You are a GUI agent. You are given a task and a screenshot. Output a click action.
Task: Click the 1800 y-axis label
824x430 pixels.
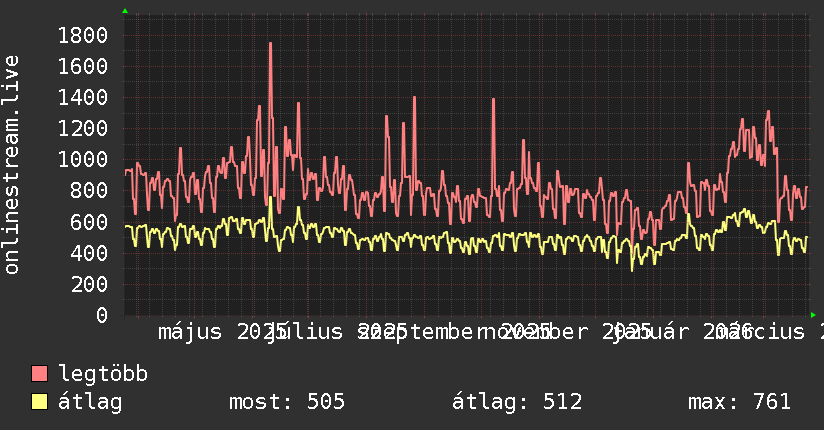click(83, 36)
